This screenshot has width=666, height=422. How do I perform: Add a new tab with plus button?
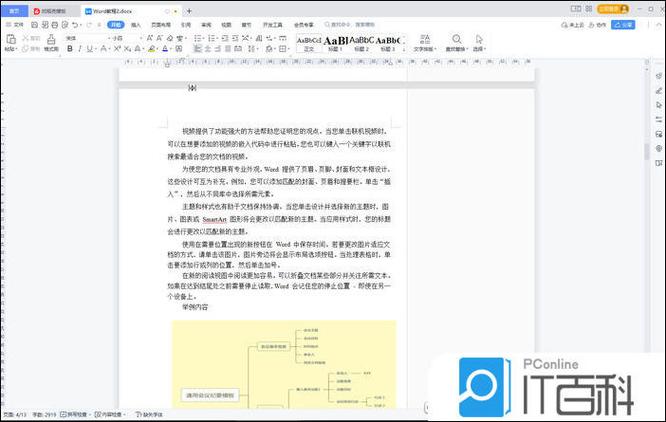[189, 11]
